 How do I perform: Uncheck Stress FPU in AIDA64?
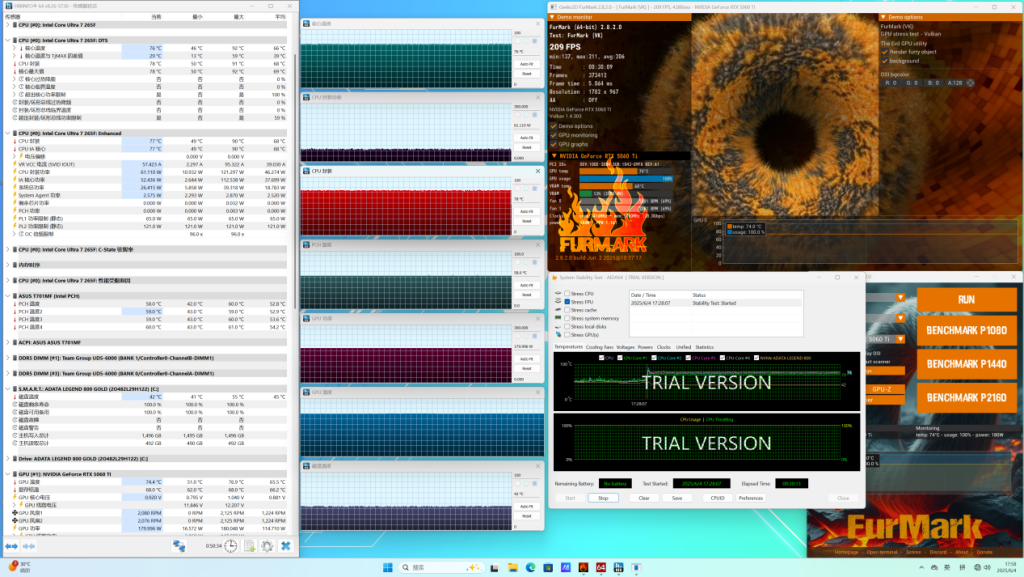click(x=567, y=302)
